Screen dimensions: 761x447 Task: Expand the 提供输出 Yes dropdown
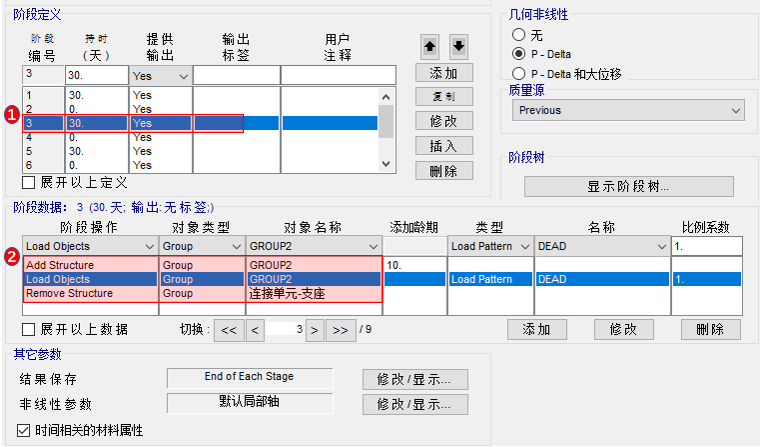click(182, 76)
